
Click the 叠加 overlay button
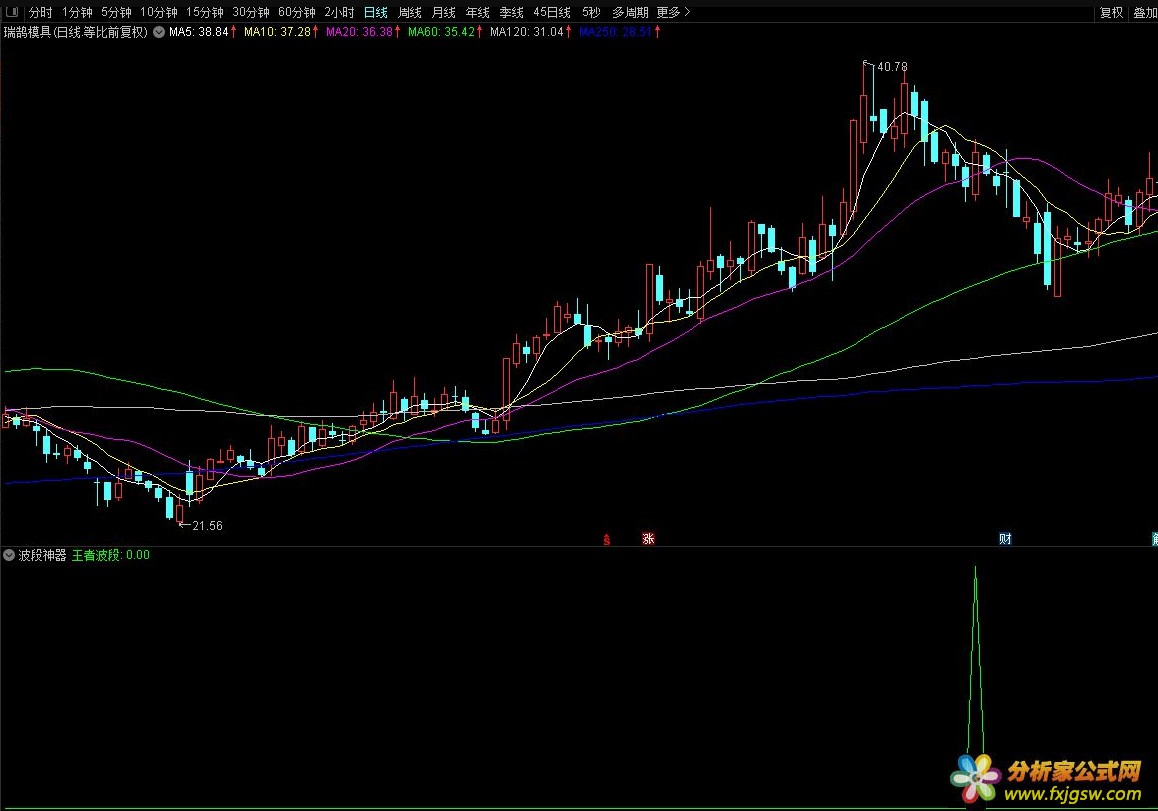(1145, 13)
